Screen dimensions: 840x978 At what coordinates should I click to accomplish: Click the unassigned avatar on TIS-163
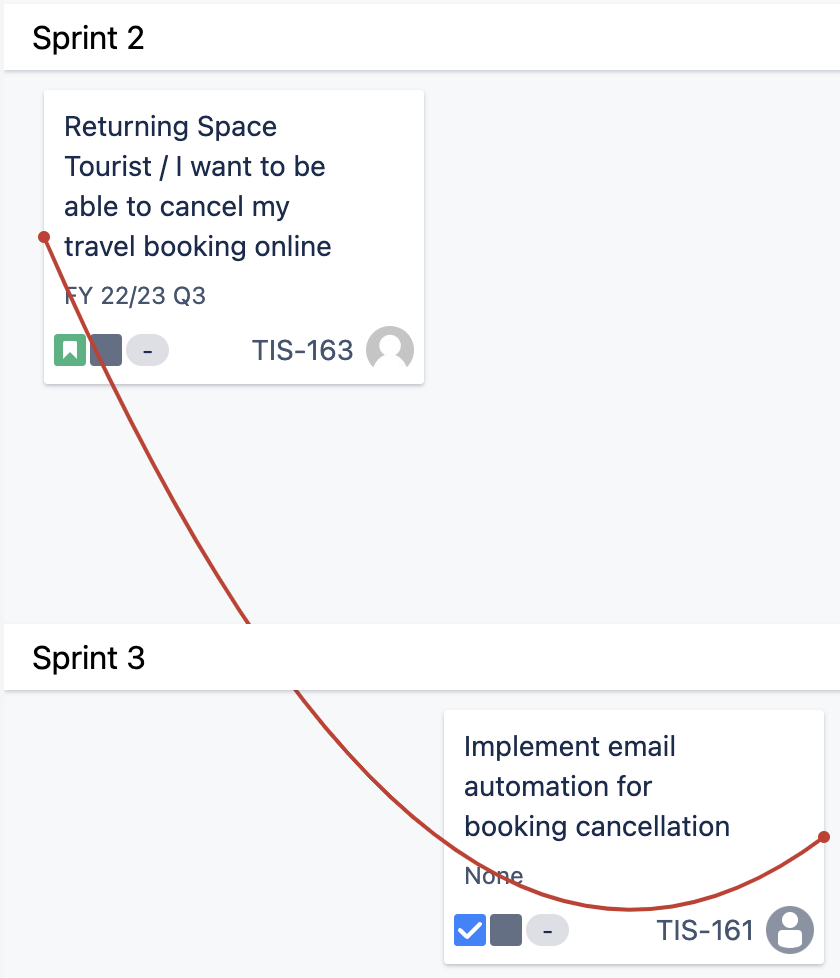[390, 350]
